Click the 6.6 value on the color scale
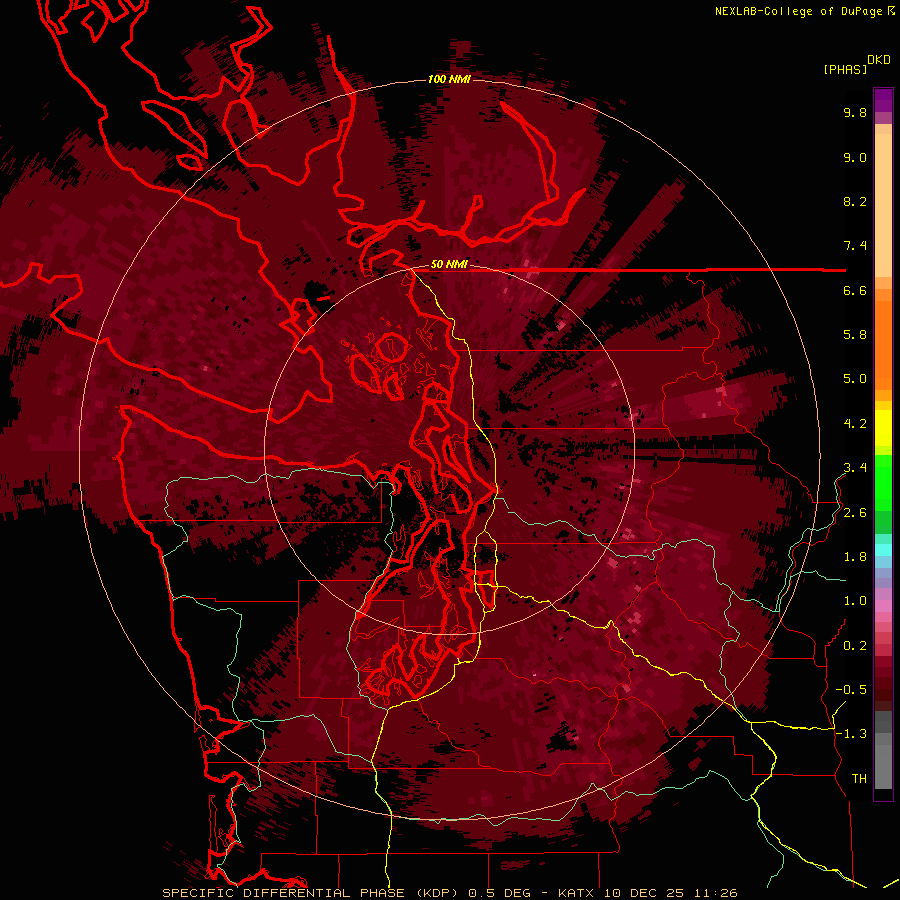 coord(855,290)
